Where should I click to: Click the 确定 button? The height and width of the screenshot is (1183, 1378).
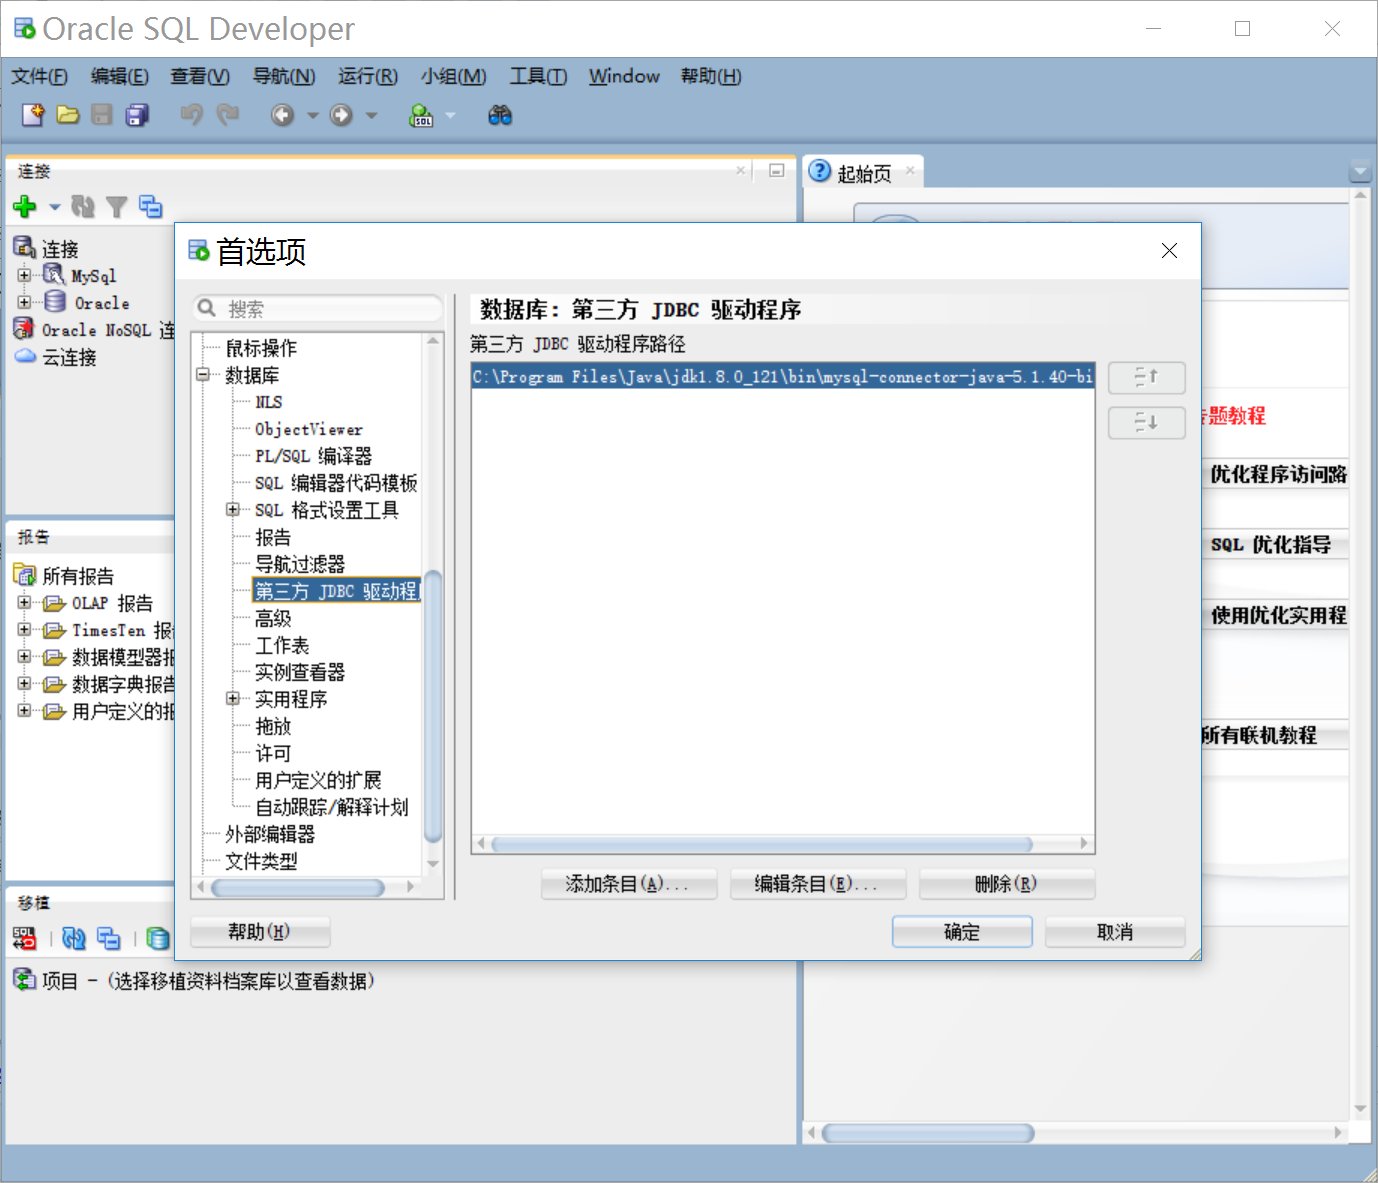[962, 932]
